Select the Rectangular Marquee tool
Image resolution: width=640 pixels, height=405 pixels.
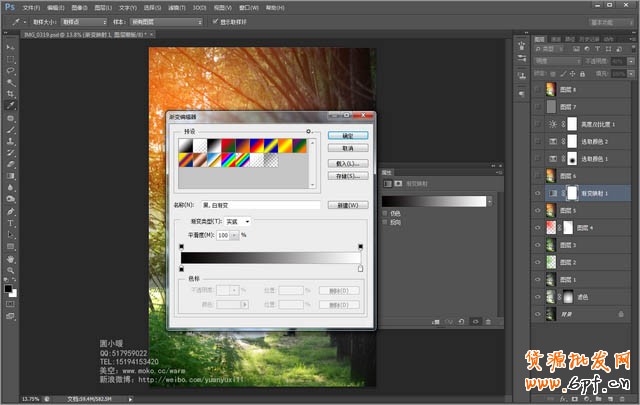[x=10, y=59]
